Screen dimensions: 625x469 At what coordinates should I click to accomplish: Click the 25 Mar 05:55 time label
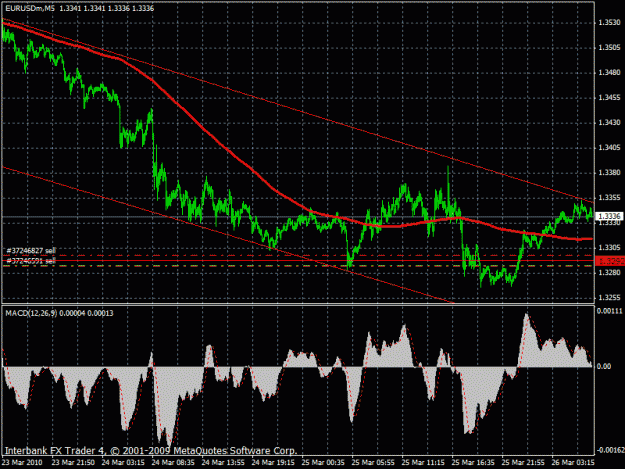coord(373,463)
